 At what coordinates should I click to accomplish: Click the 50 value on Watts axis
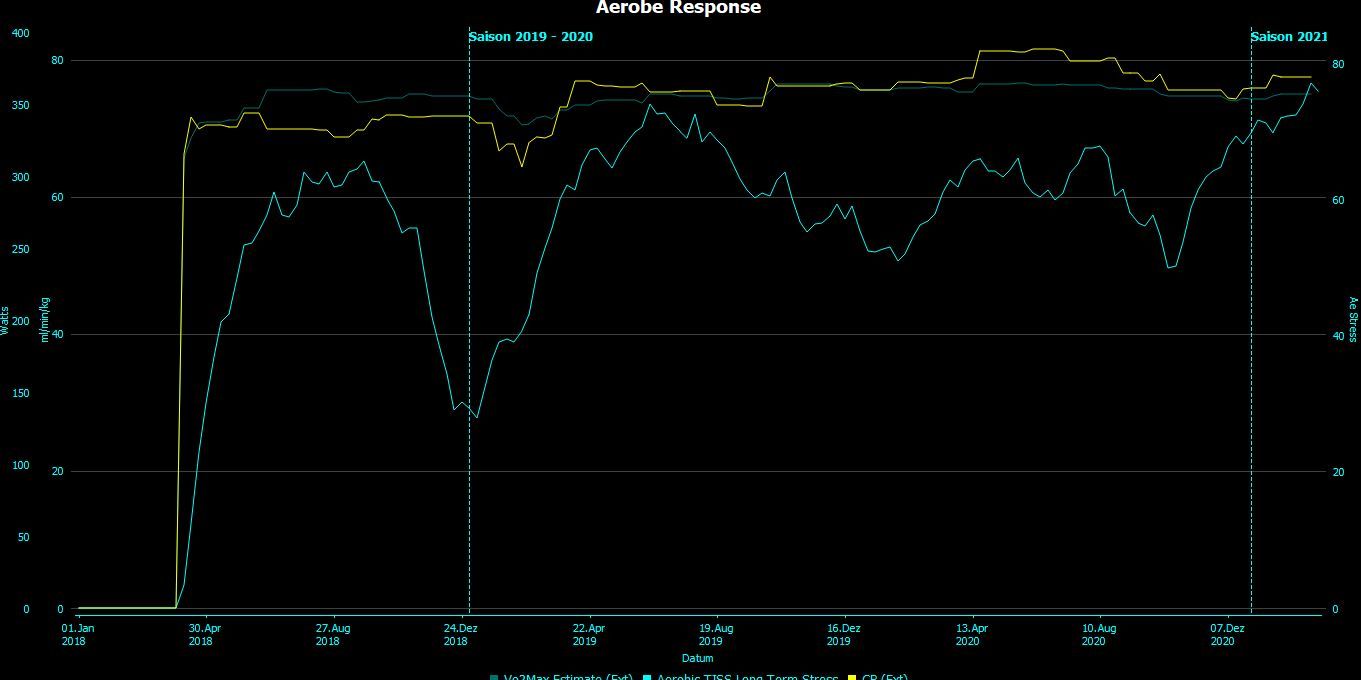tap(23, 537)
